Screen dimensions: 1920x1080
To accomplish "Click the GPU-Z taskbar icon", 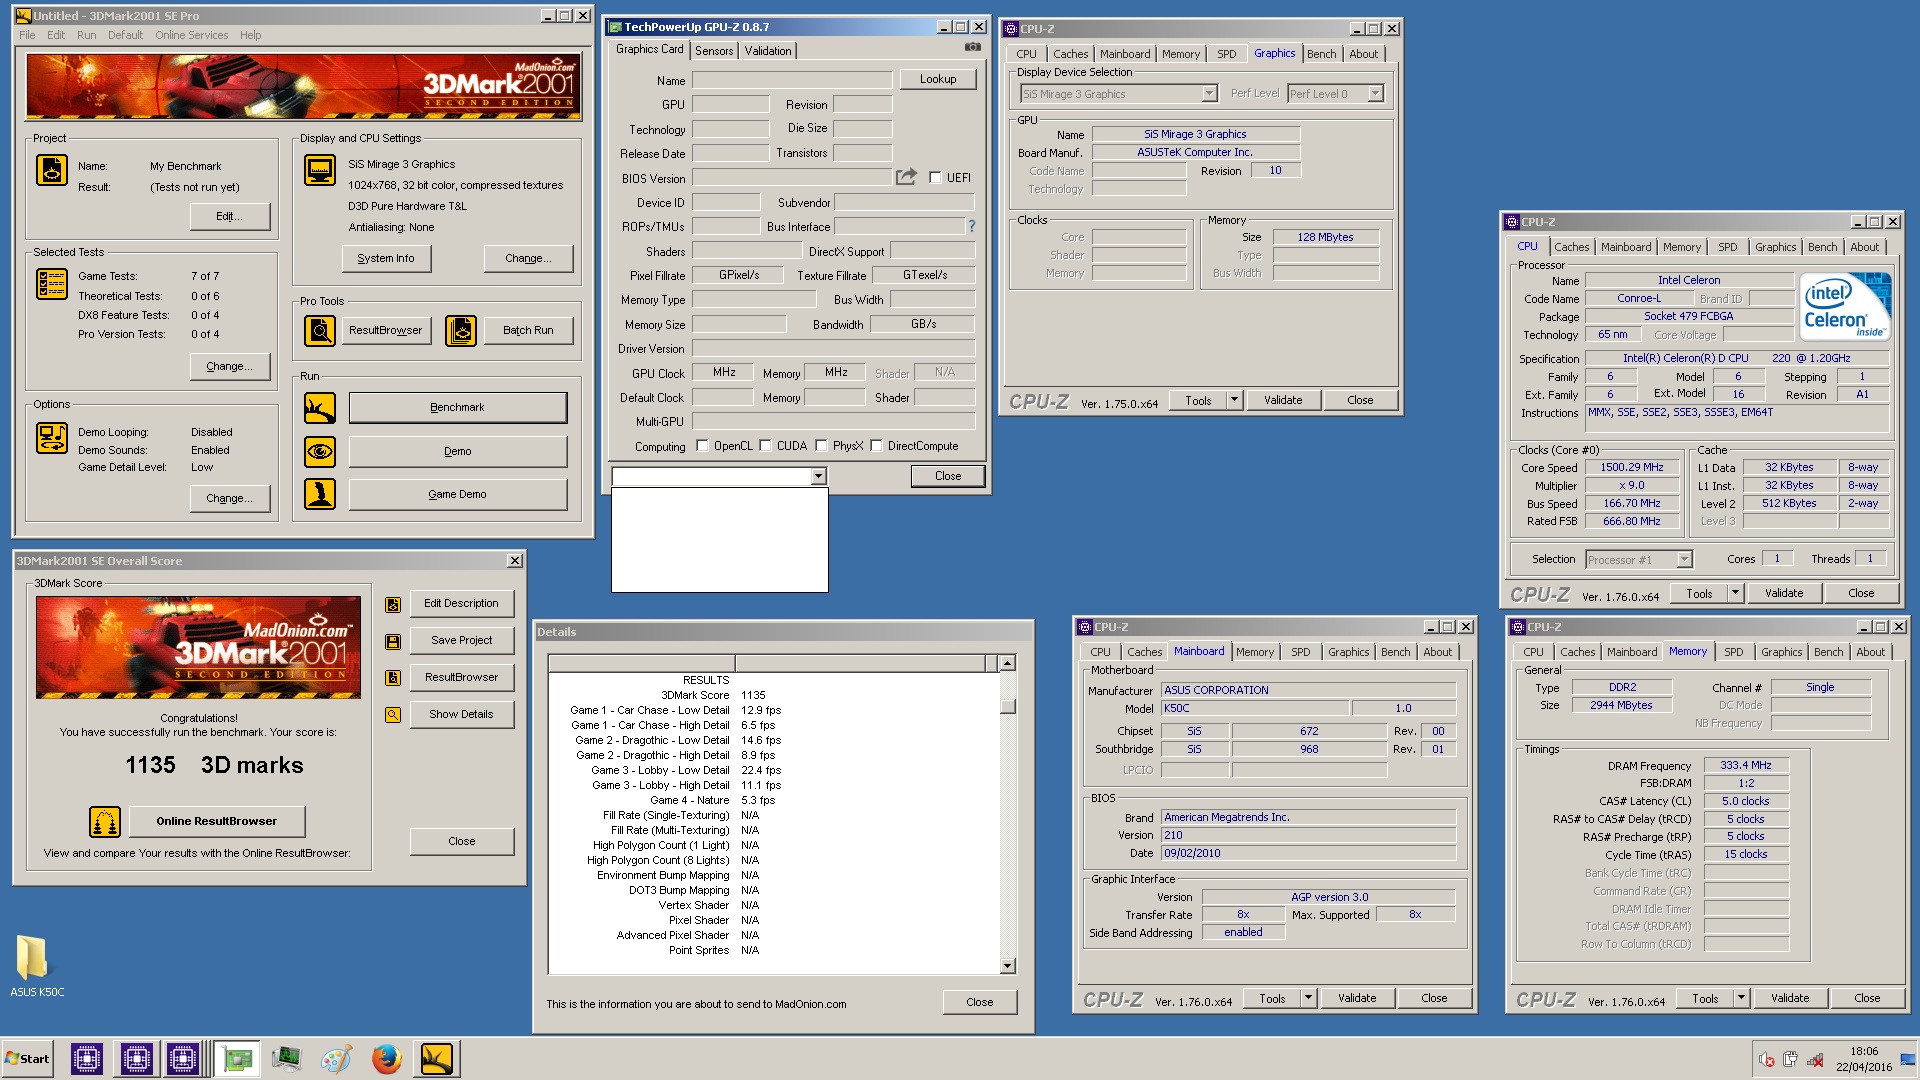I will point(237,1058).
